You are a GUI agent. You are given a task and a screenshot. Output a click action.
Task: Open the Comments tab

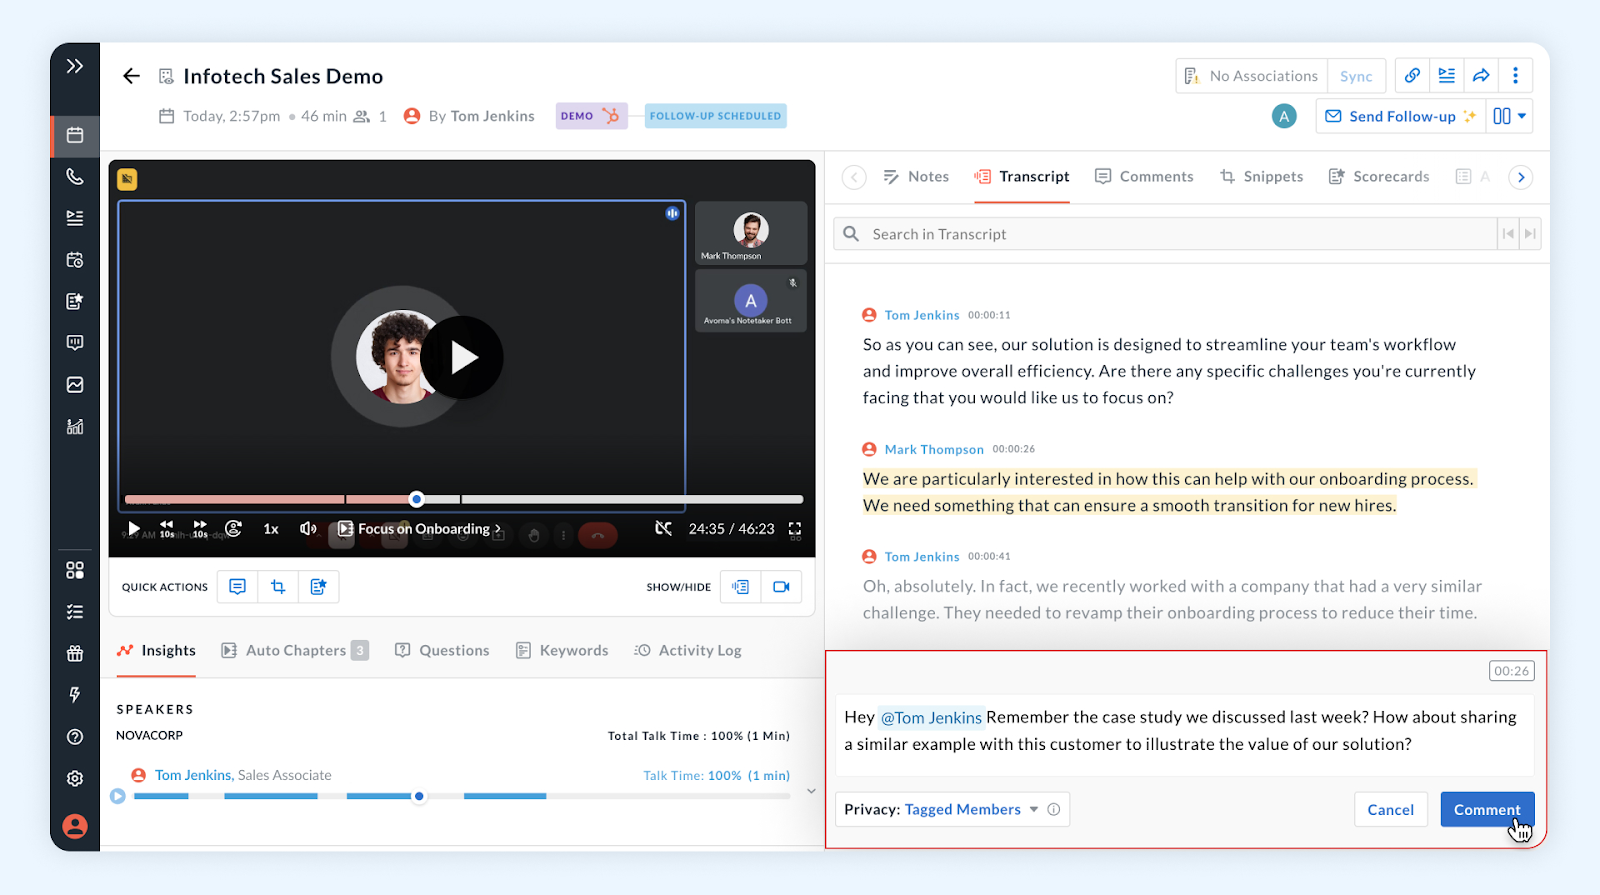tap(1144, 177)
